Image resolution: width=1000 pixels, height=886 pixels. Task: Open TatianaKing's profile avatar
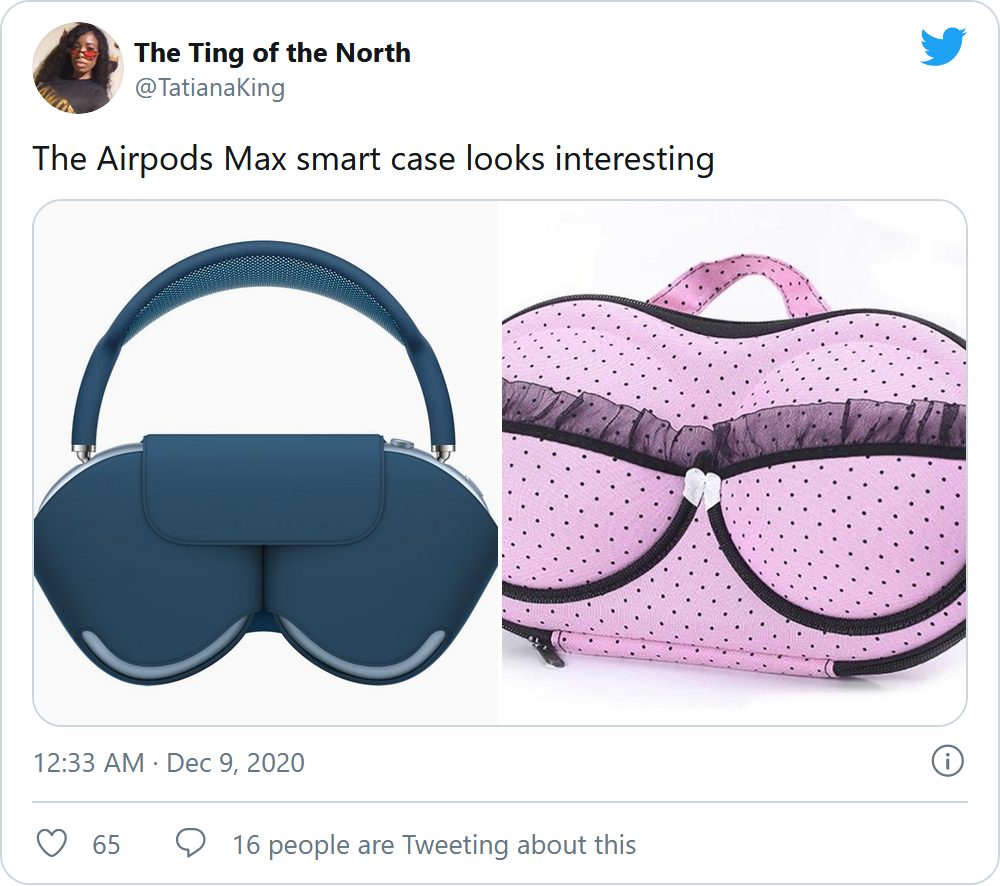click(x=78, y=68)
